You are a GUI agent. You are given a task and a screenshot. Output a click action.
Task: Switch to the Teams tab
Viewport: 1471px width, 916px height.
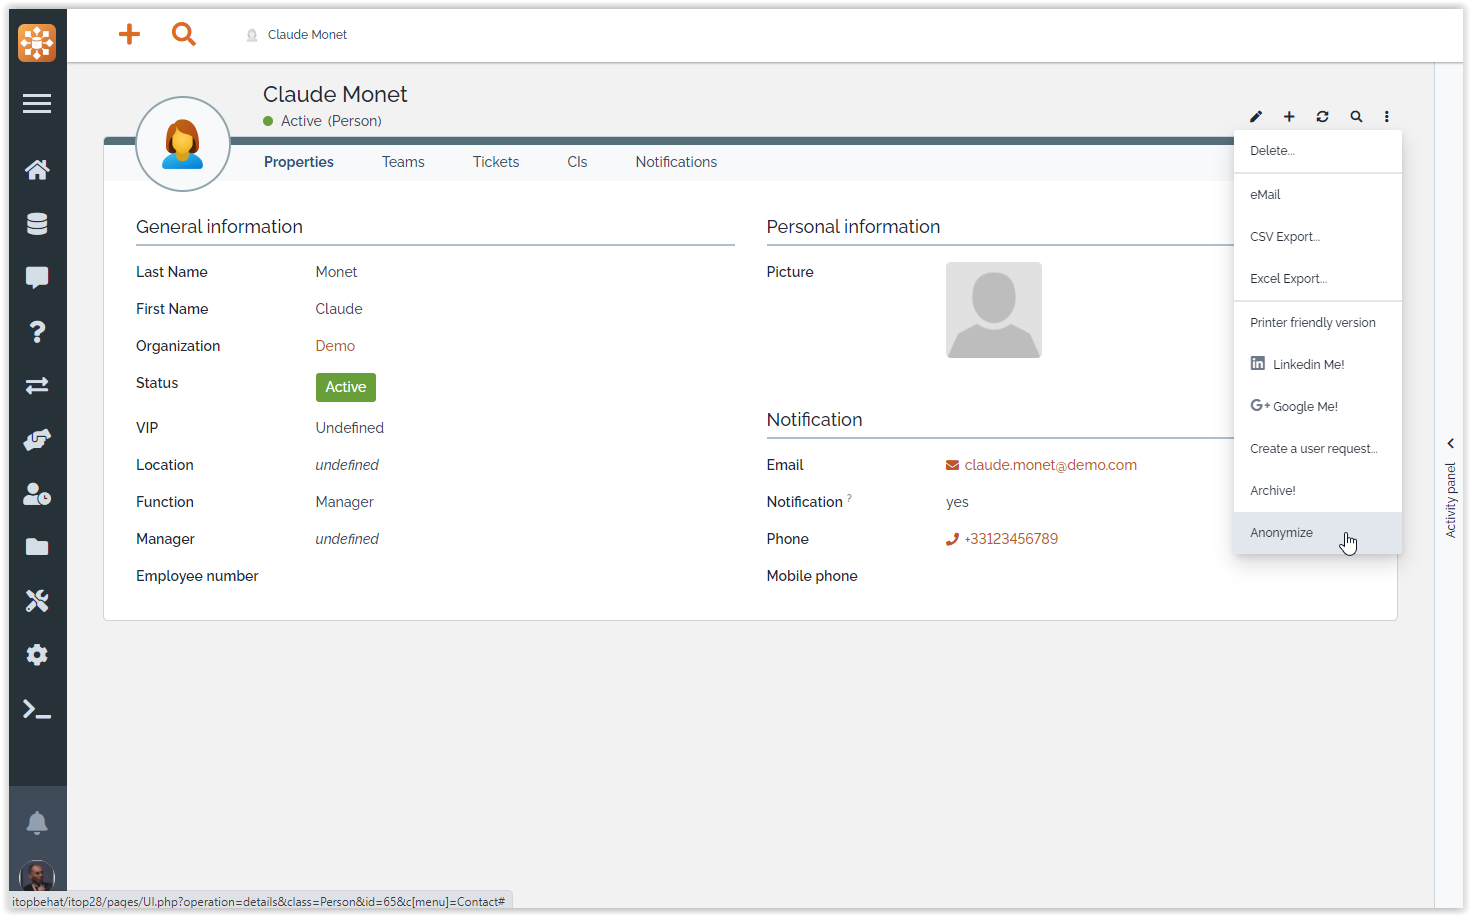click(402, 161)
